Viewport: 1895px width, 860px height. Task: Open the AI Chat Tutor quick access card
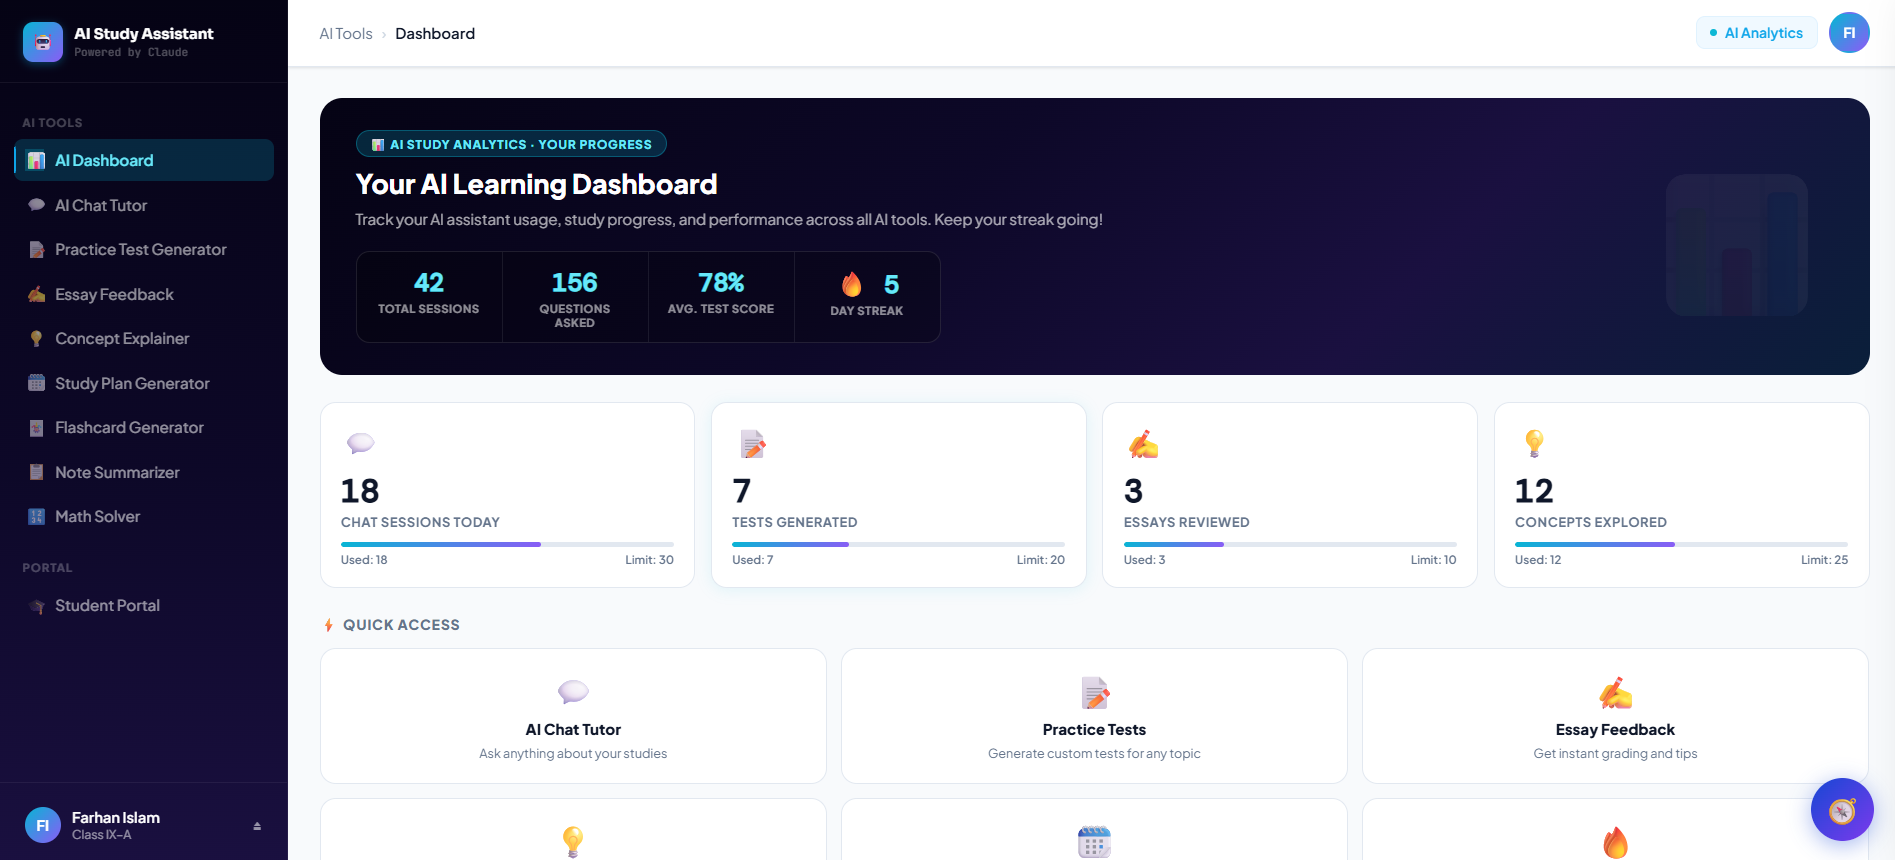point(573,716)
